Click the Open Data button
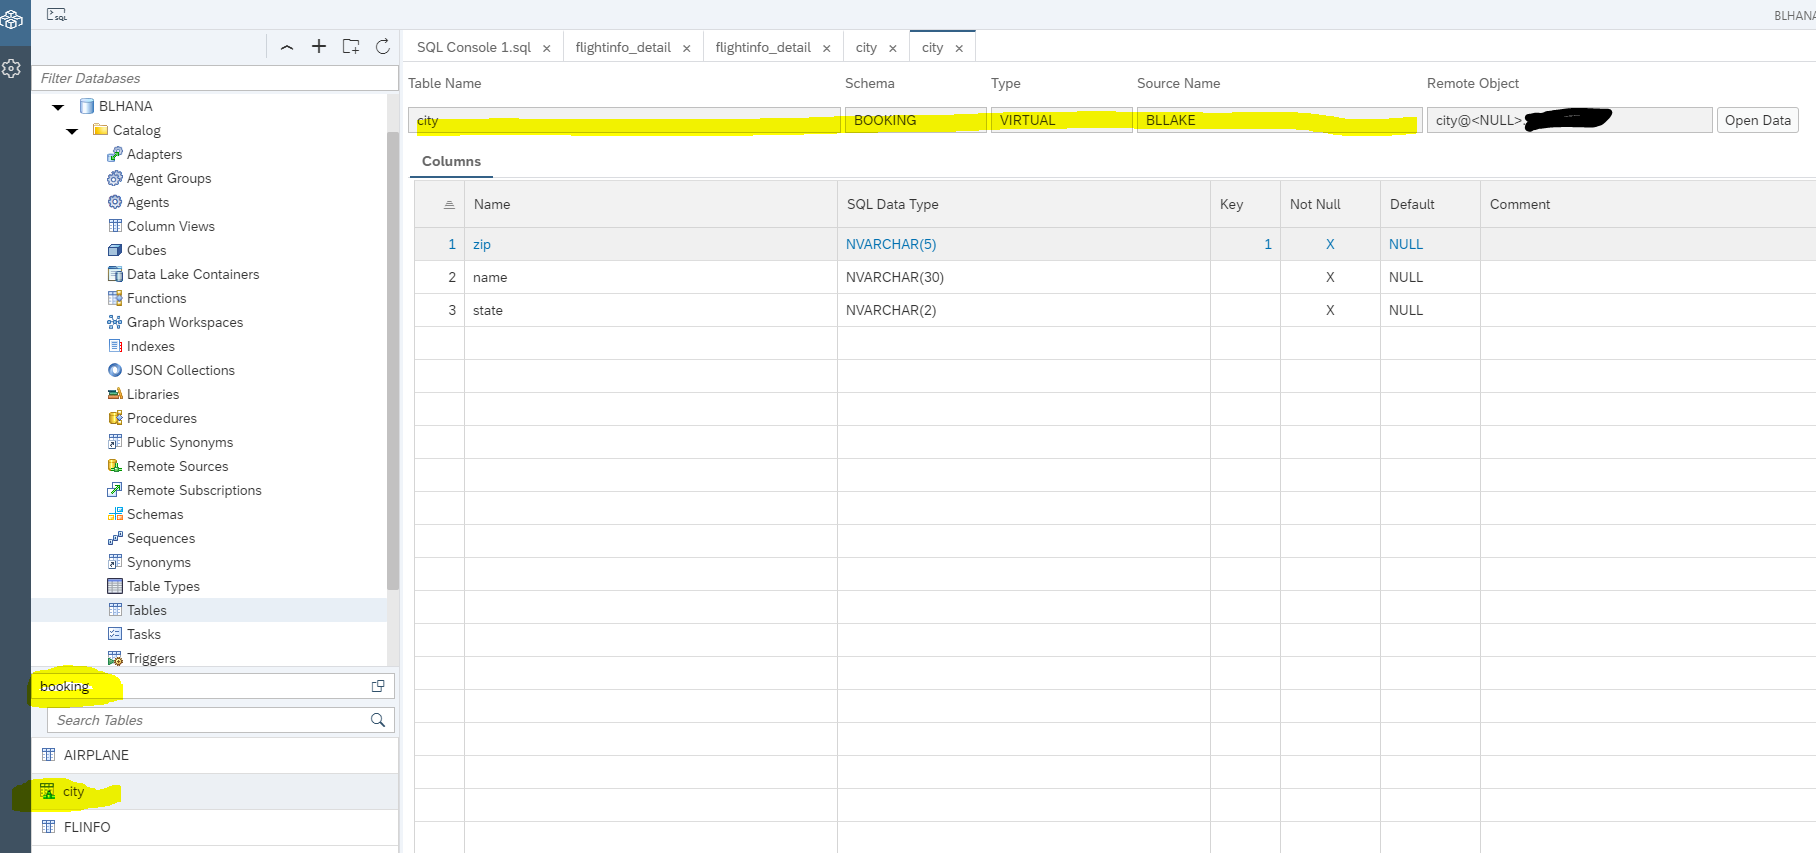Screen dimensions: 1816x853 coord(1757,120)
